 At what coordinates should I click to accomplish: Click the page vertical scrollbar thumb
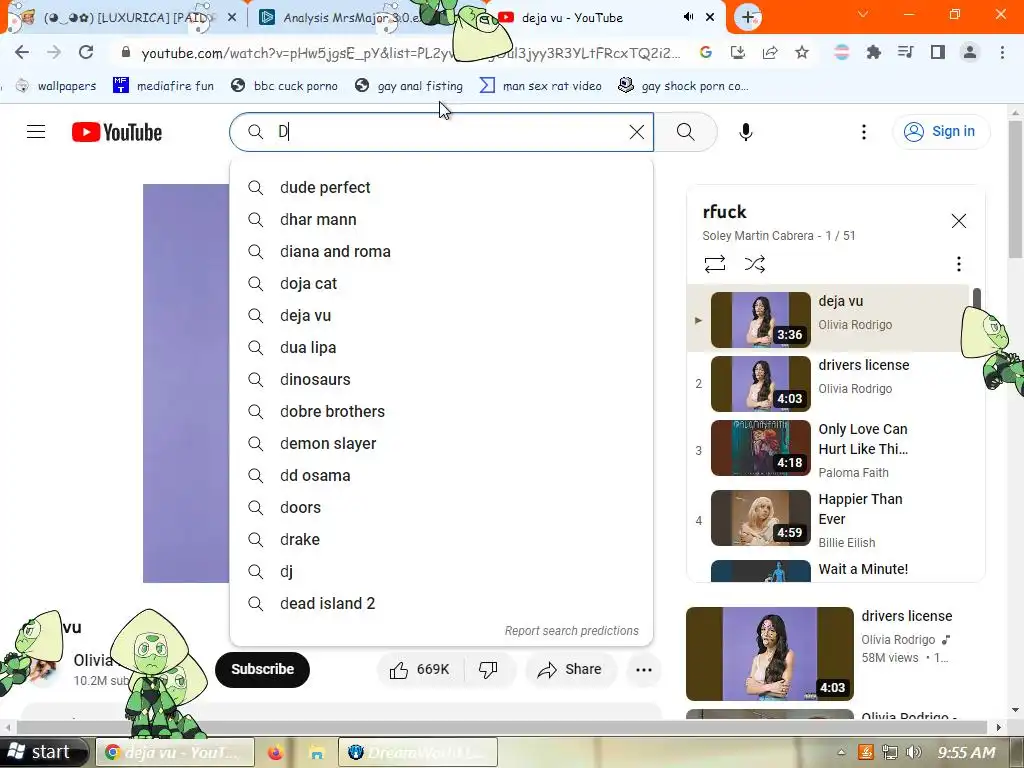click(1016, 189)
